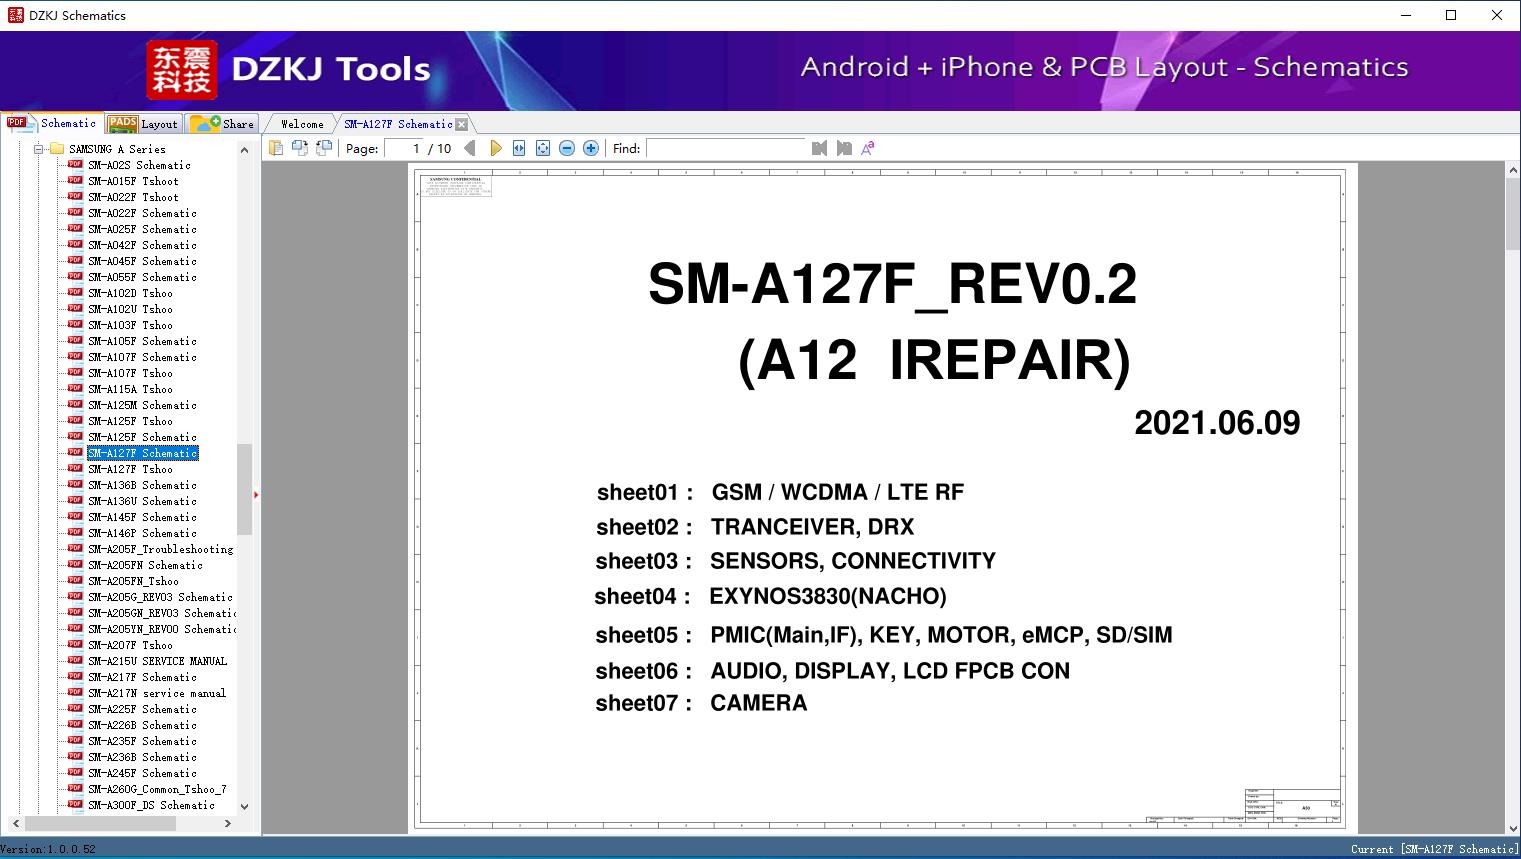This screenshot has height=859, width=1521.
Task: Toggle match case search icon
Action: click(868, 148)
